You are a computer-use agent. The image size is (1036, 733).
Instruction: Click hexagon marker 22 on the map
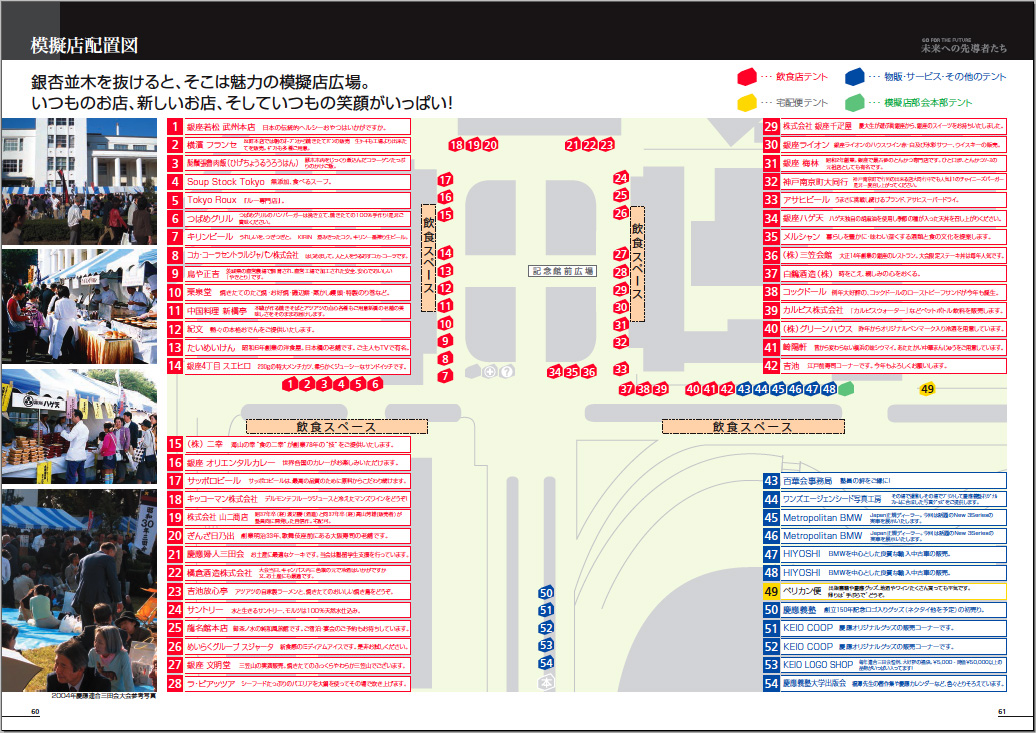point(589,145)
